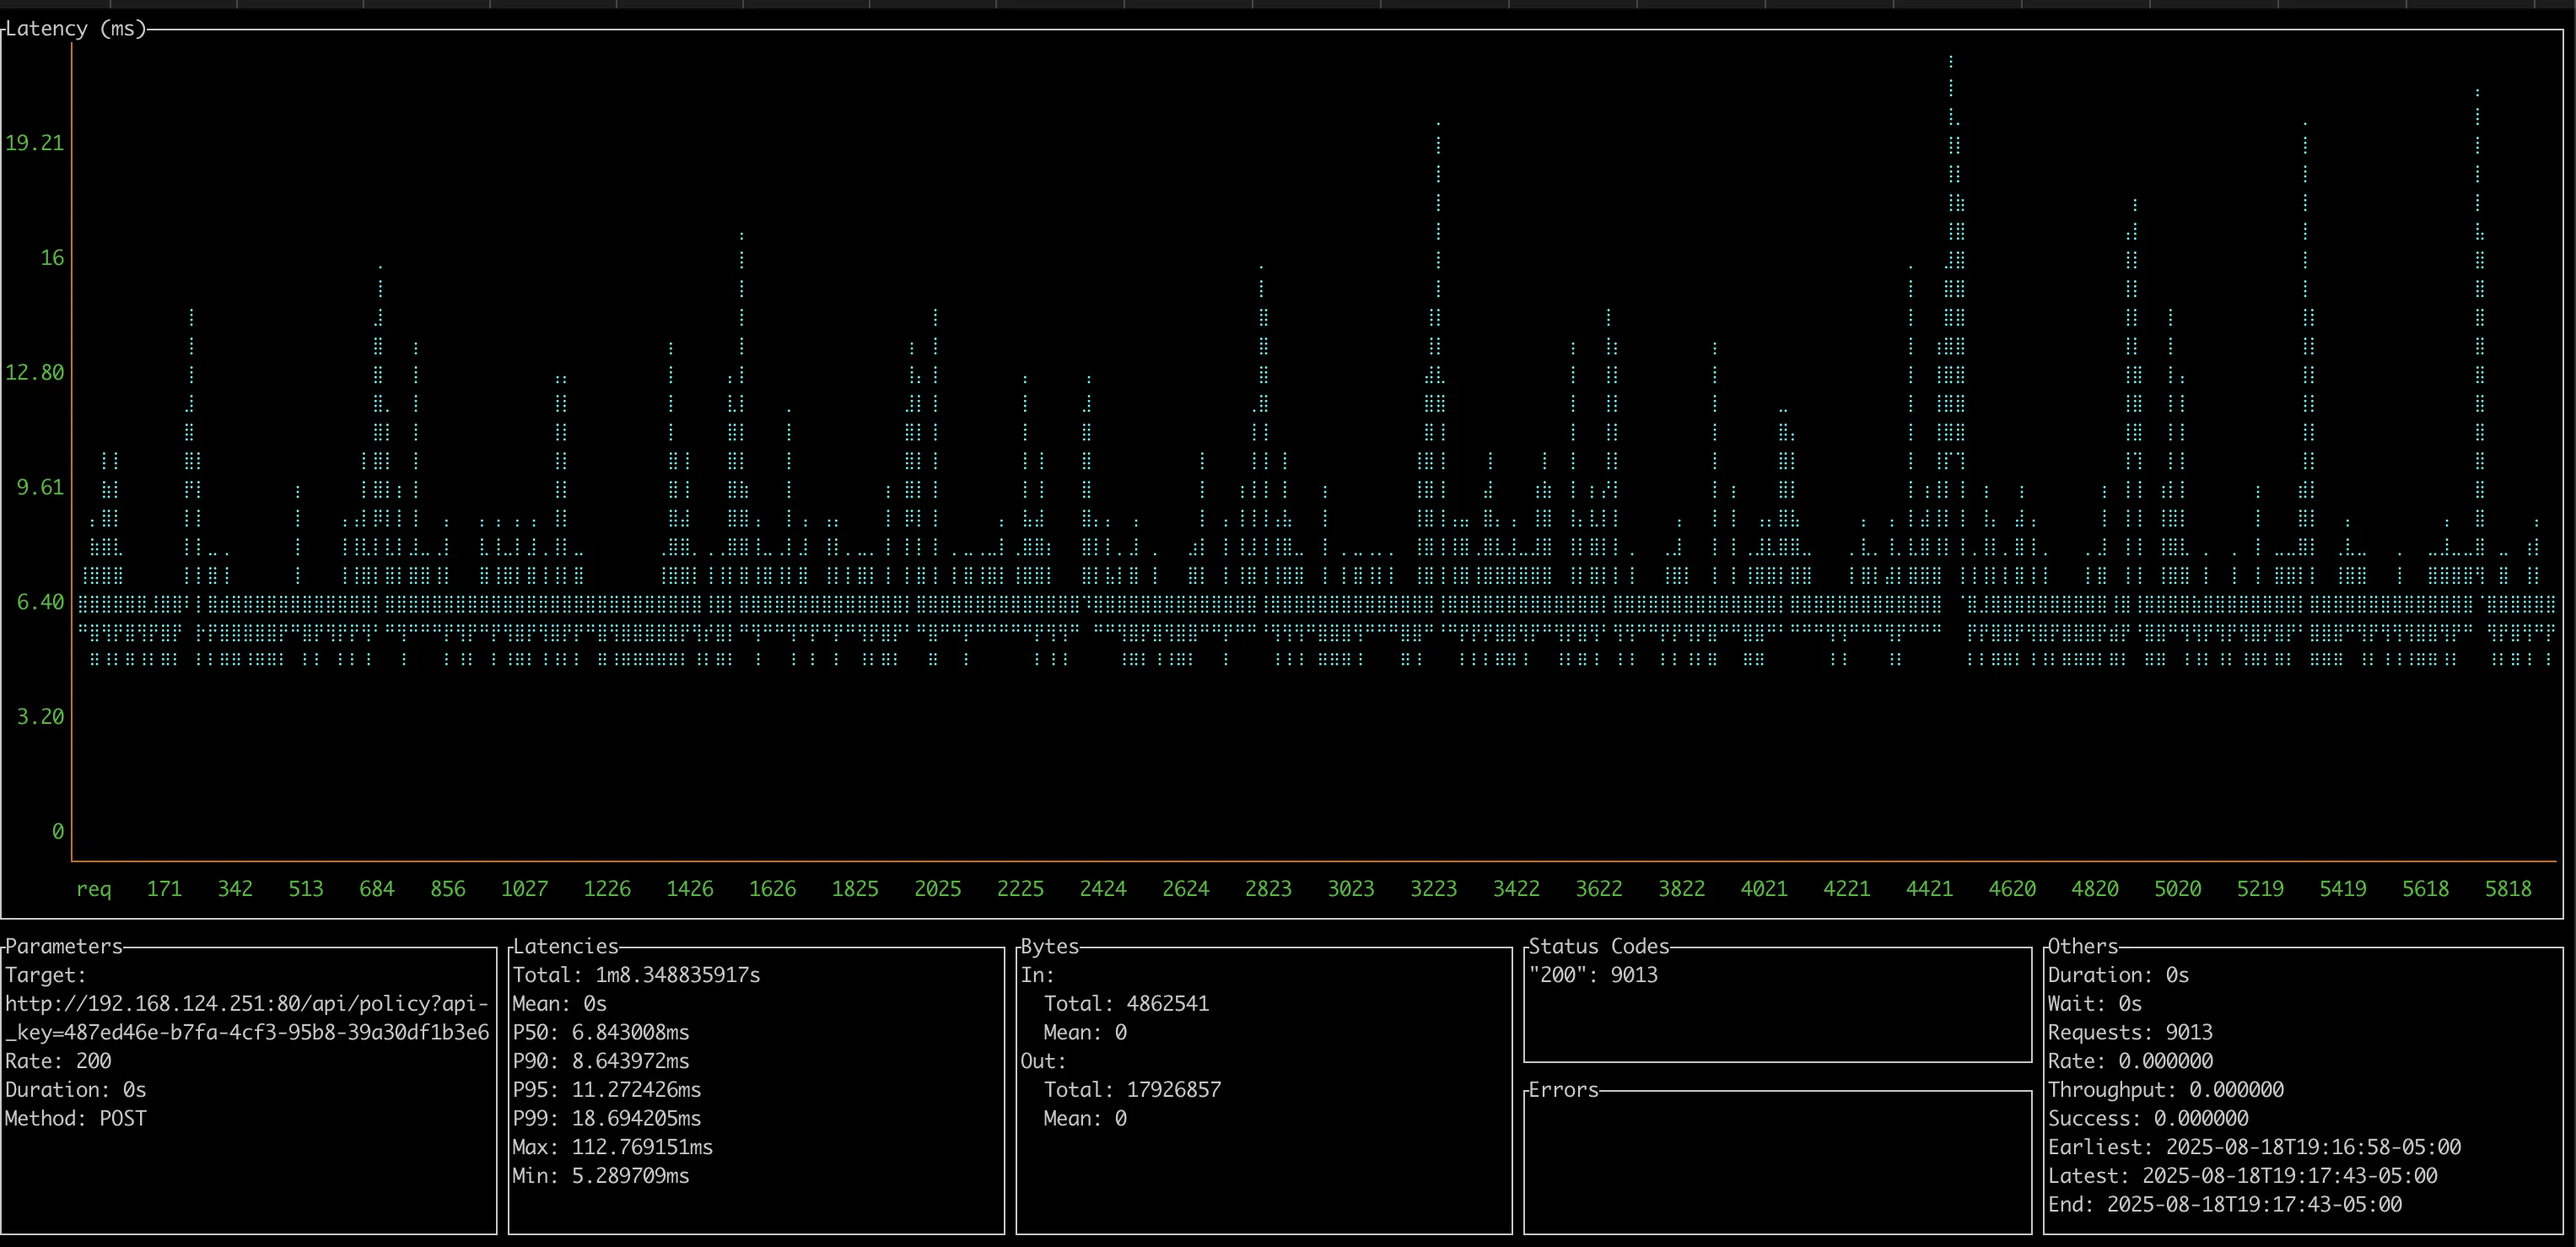Click 'P90: 8.643972ms' line

[x=601, y=1061]
